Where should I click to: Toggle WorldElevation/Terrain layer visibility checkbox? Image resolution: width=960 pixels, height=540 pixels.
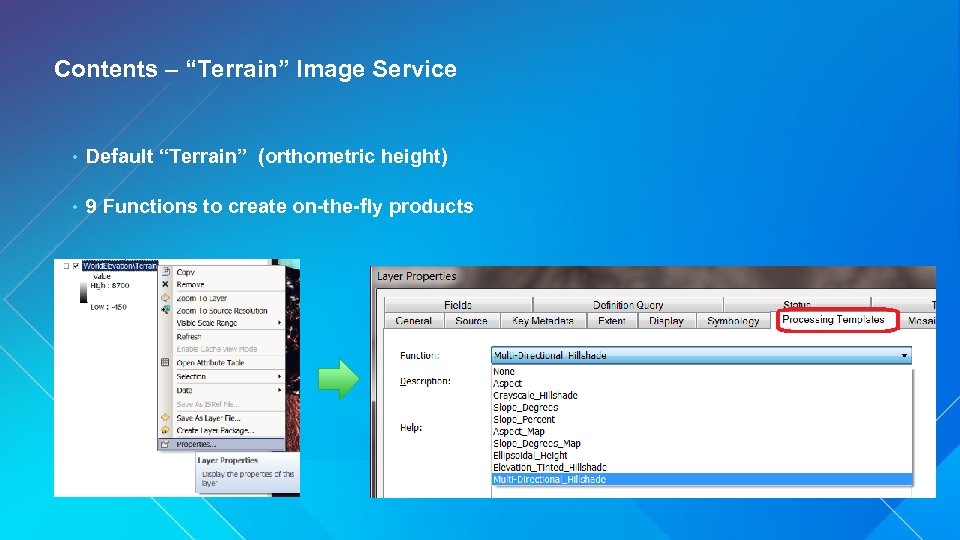tap(76, 266)
